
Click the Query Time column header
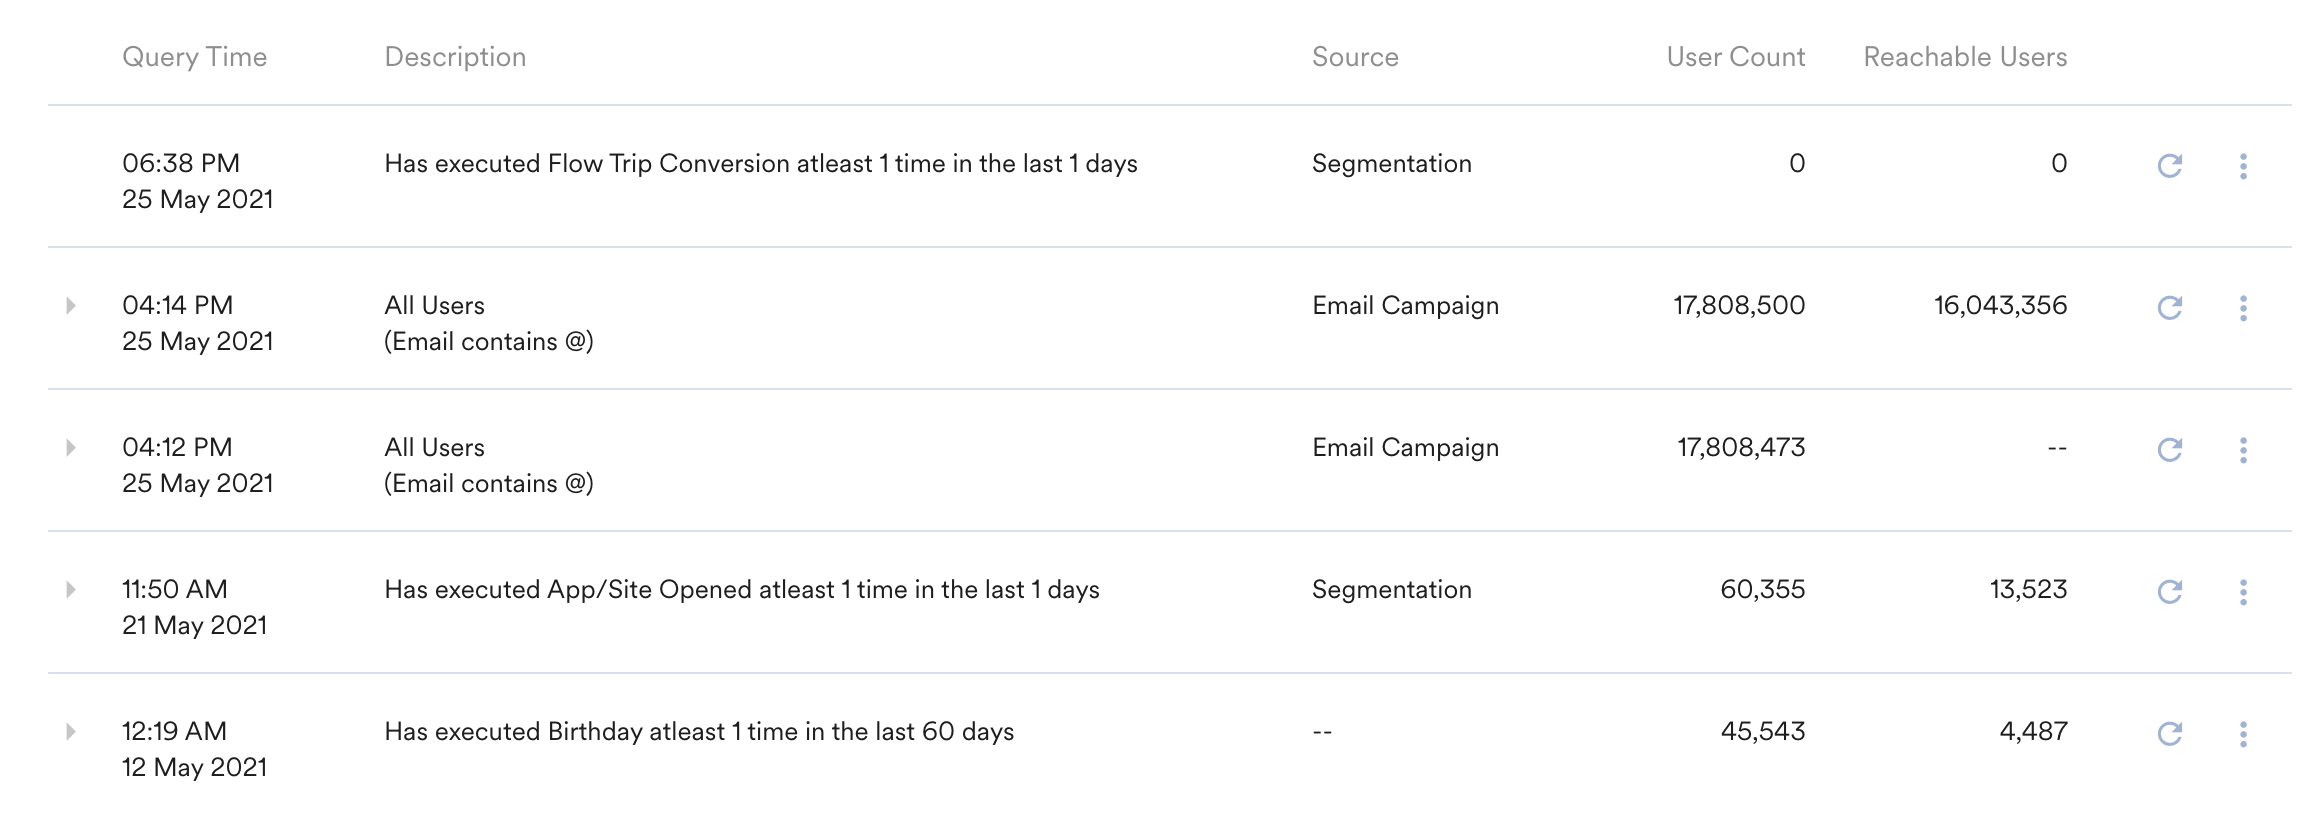(x=194, y=57)
